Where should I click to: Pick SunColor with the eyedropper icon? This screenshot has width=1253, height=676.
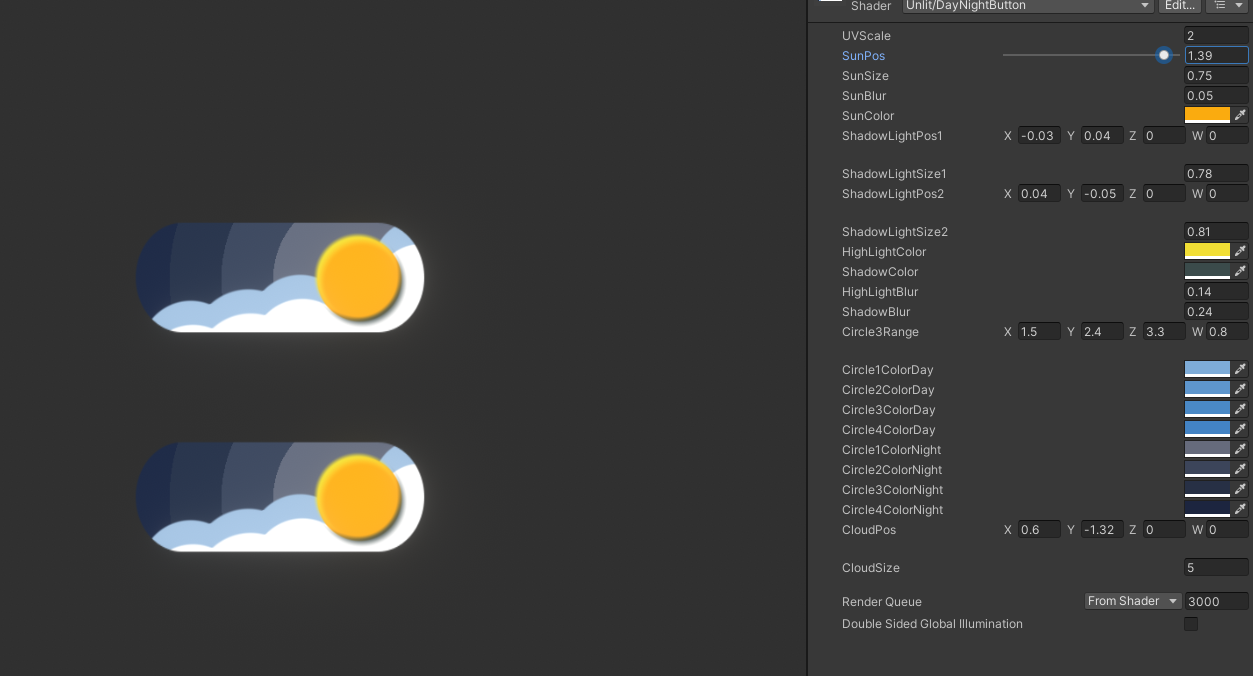(x=1240, y=115)
